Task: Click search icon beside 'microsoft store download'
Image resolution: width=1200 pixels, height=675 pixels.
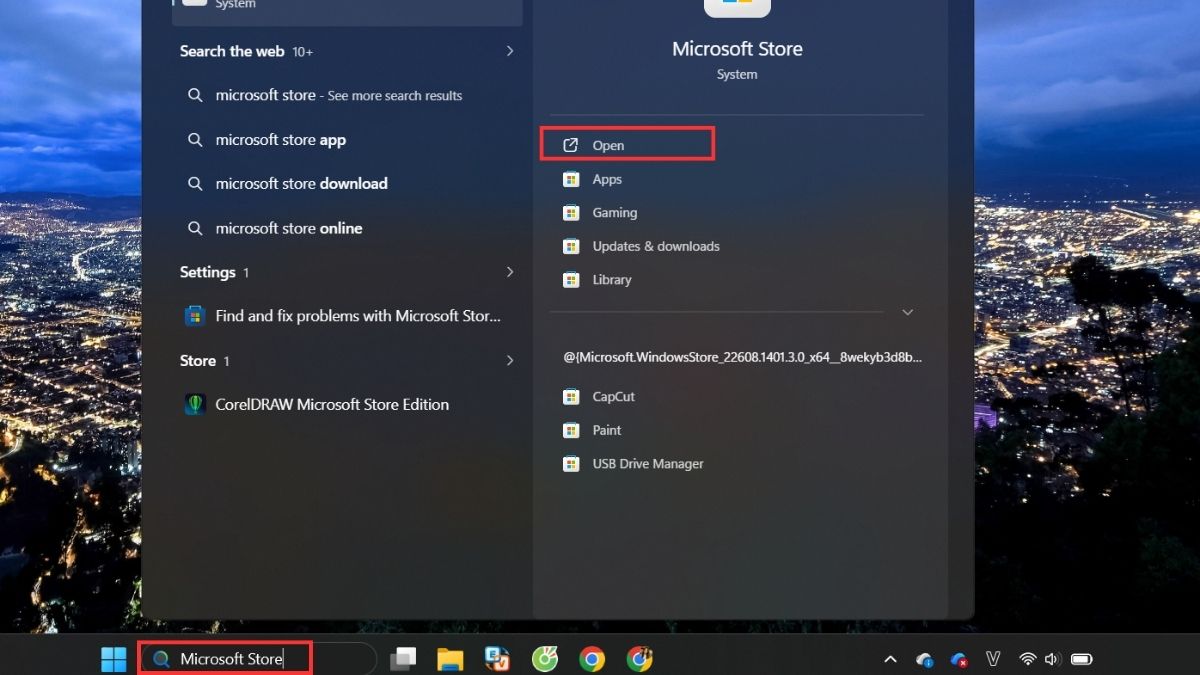Action: (x=195, y=184)
